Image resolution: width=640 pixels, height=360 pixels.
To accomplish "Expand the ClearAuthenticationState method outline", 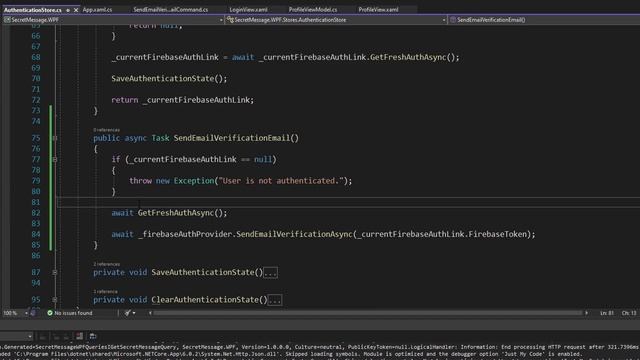I will (x=55, y=300).
